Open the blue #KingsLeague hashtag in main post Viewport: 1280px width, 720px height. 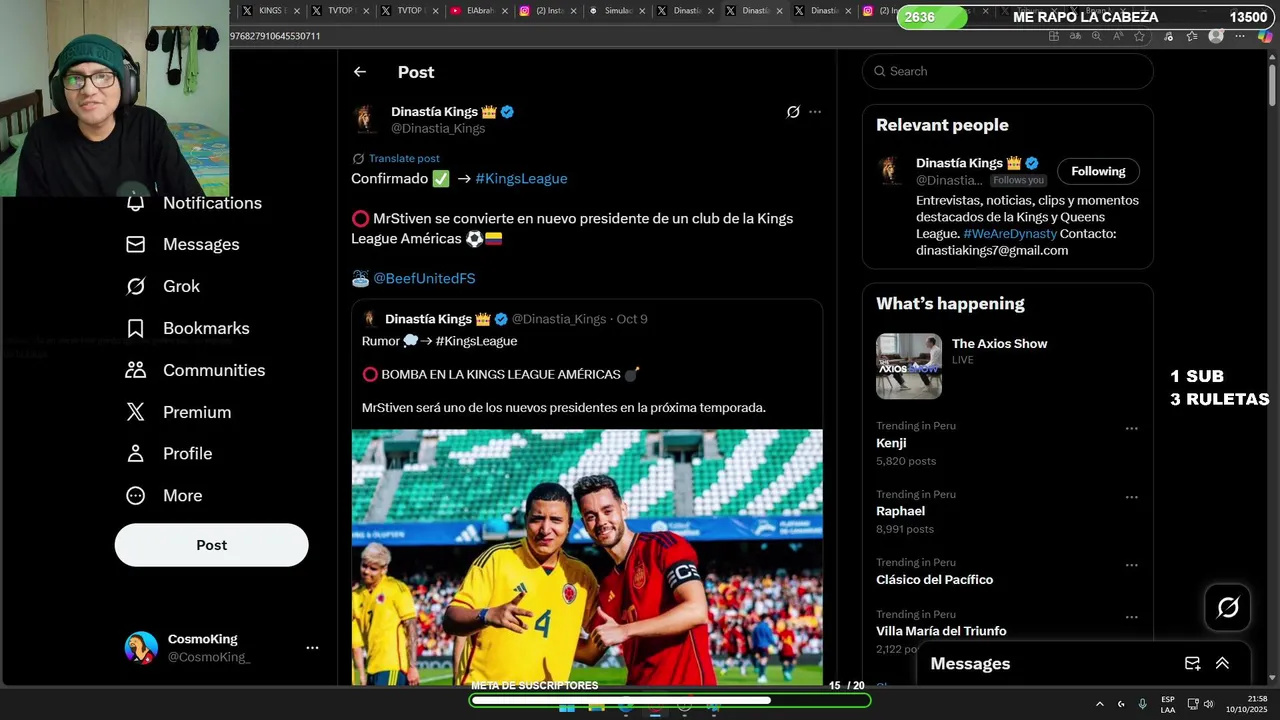click(521, 178)
